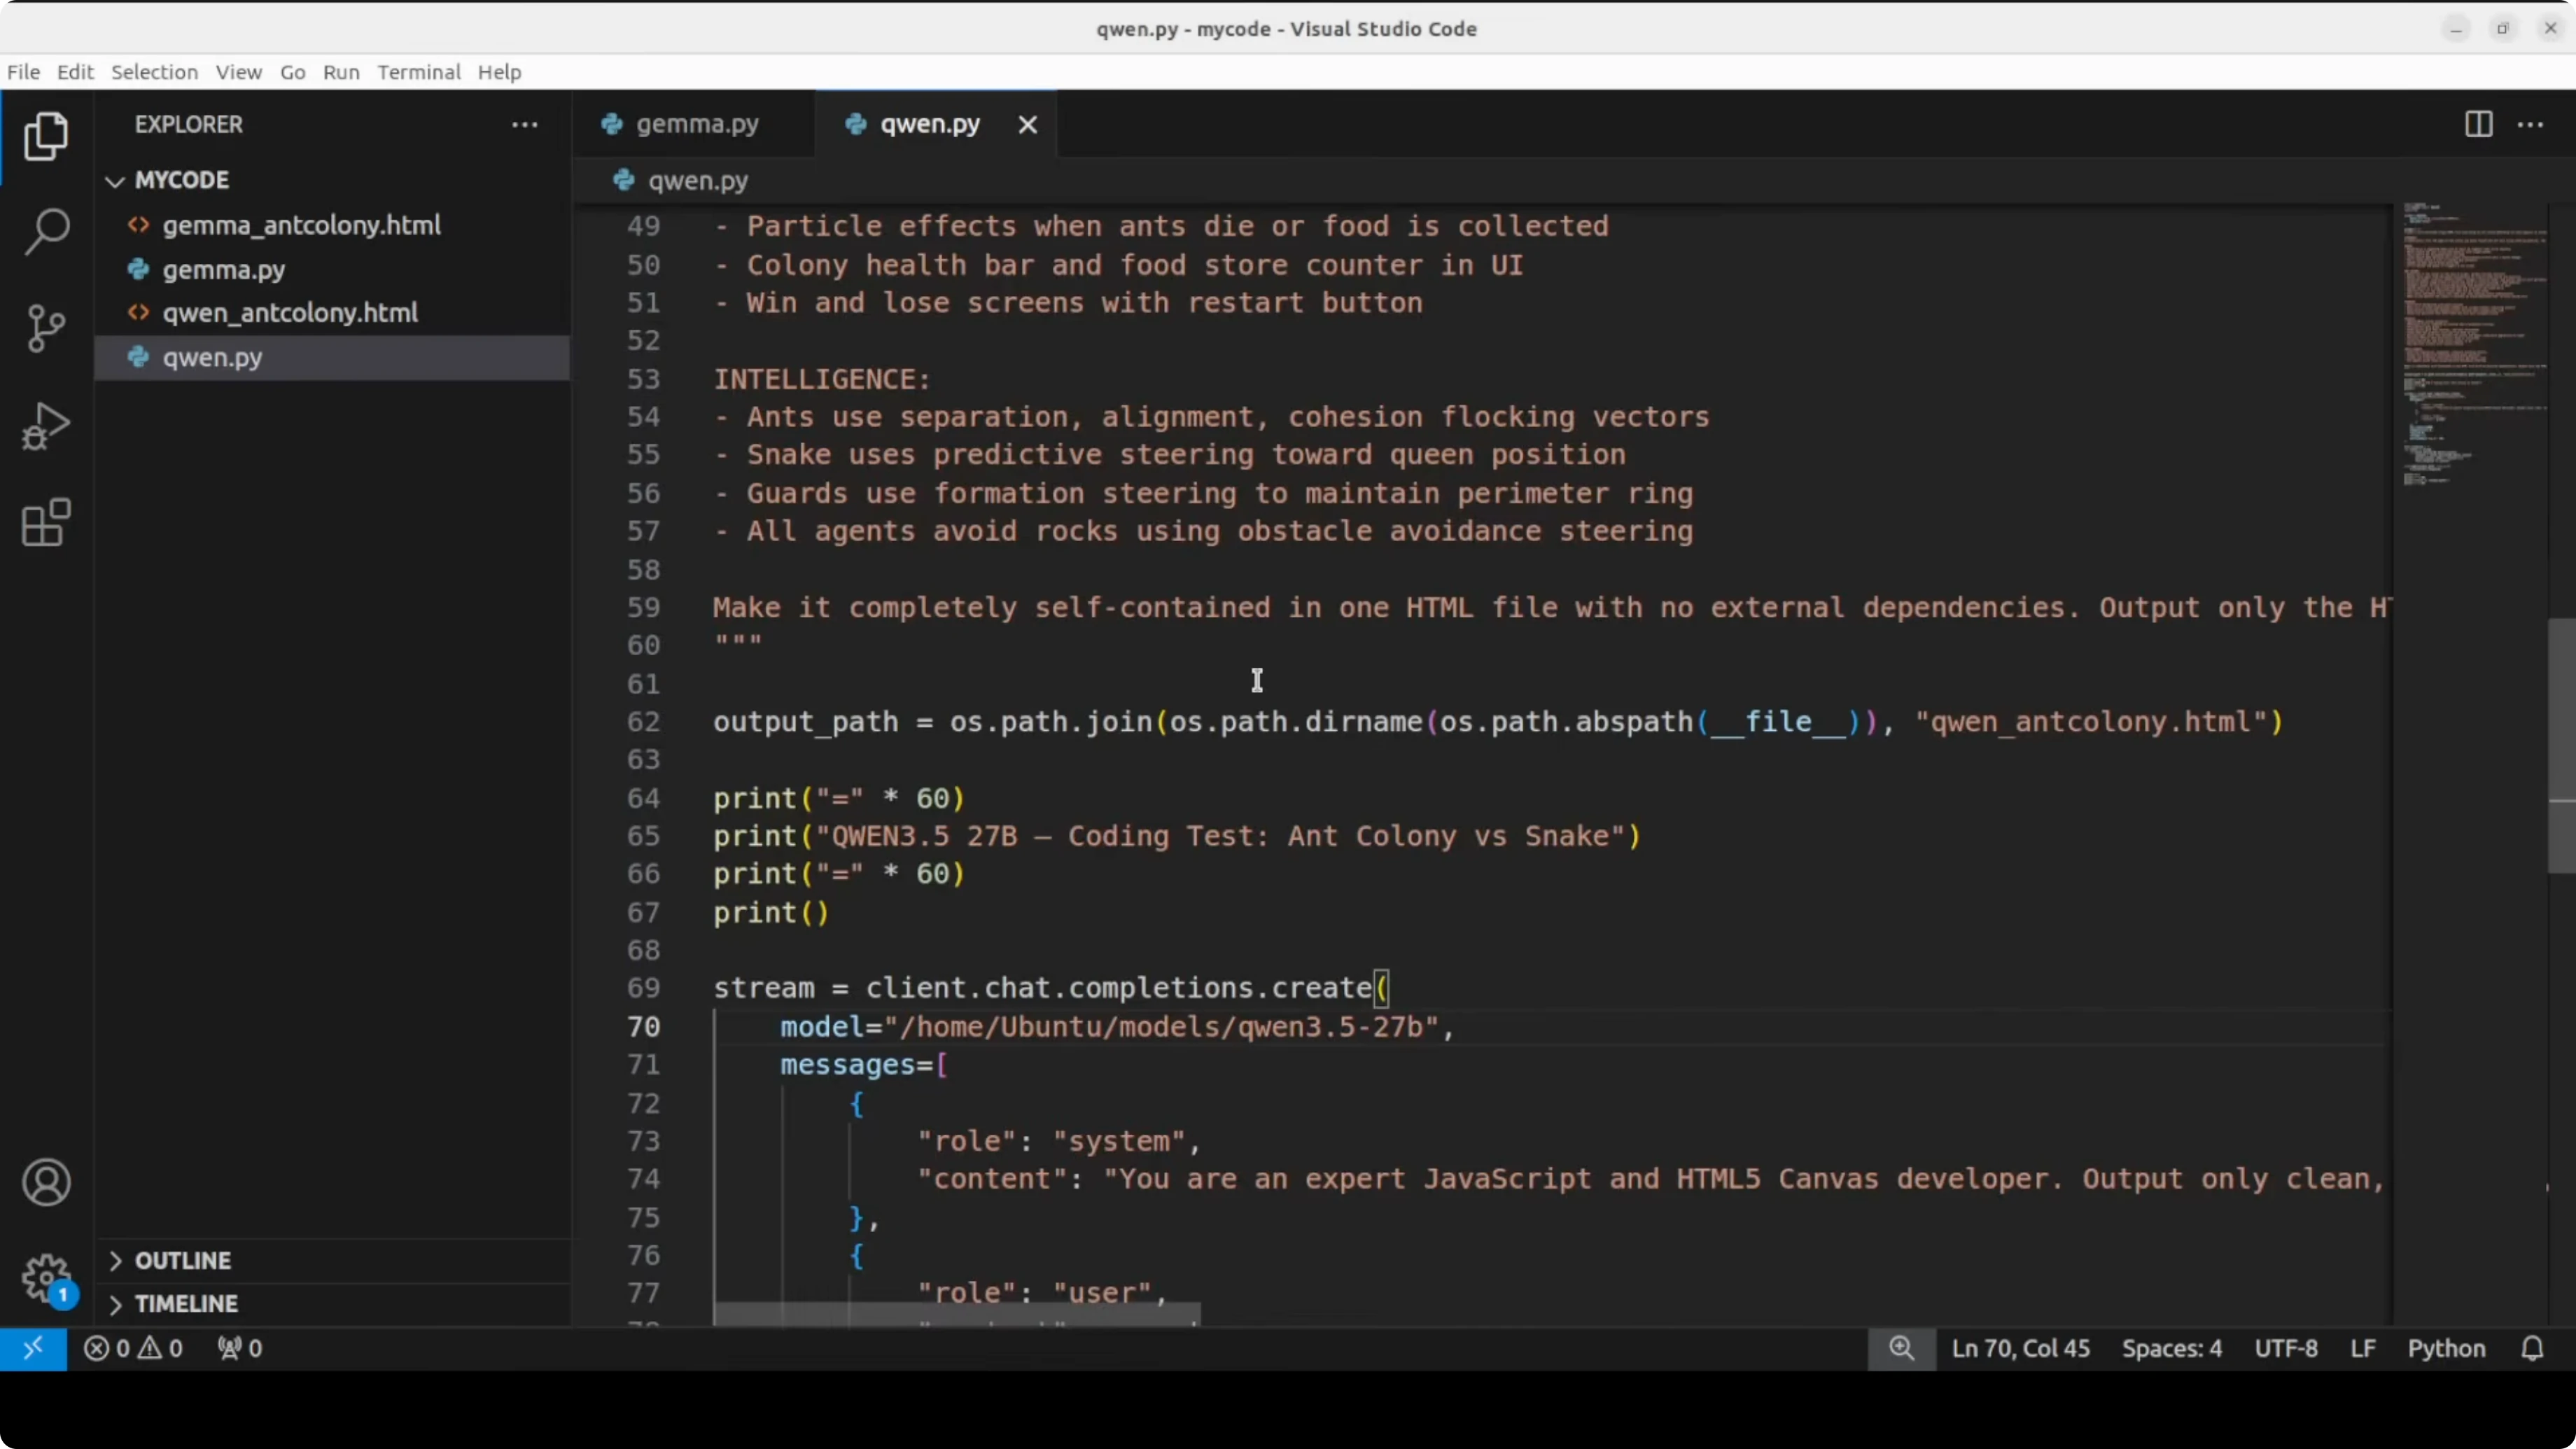
Task: Click the editor vertical scrollbar thumb
Action: 2561,745
